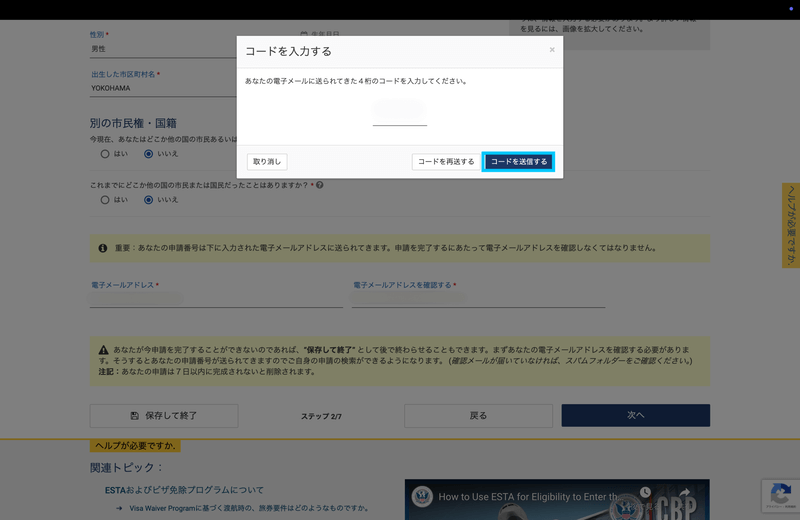Click the 戻る button
This screenshot has width=800, height=520.
(478, 416)
